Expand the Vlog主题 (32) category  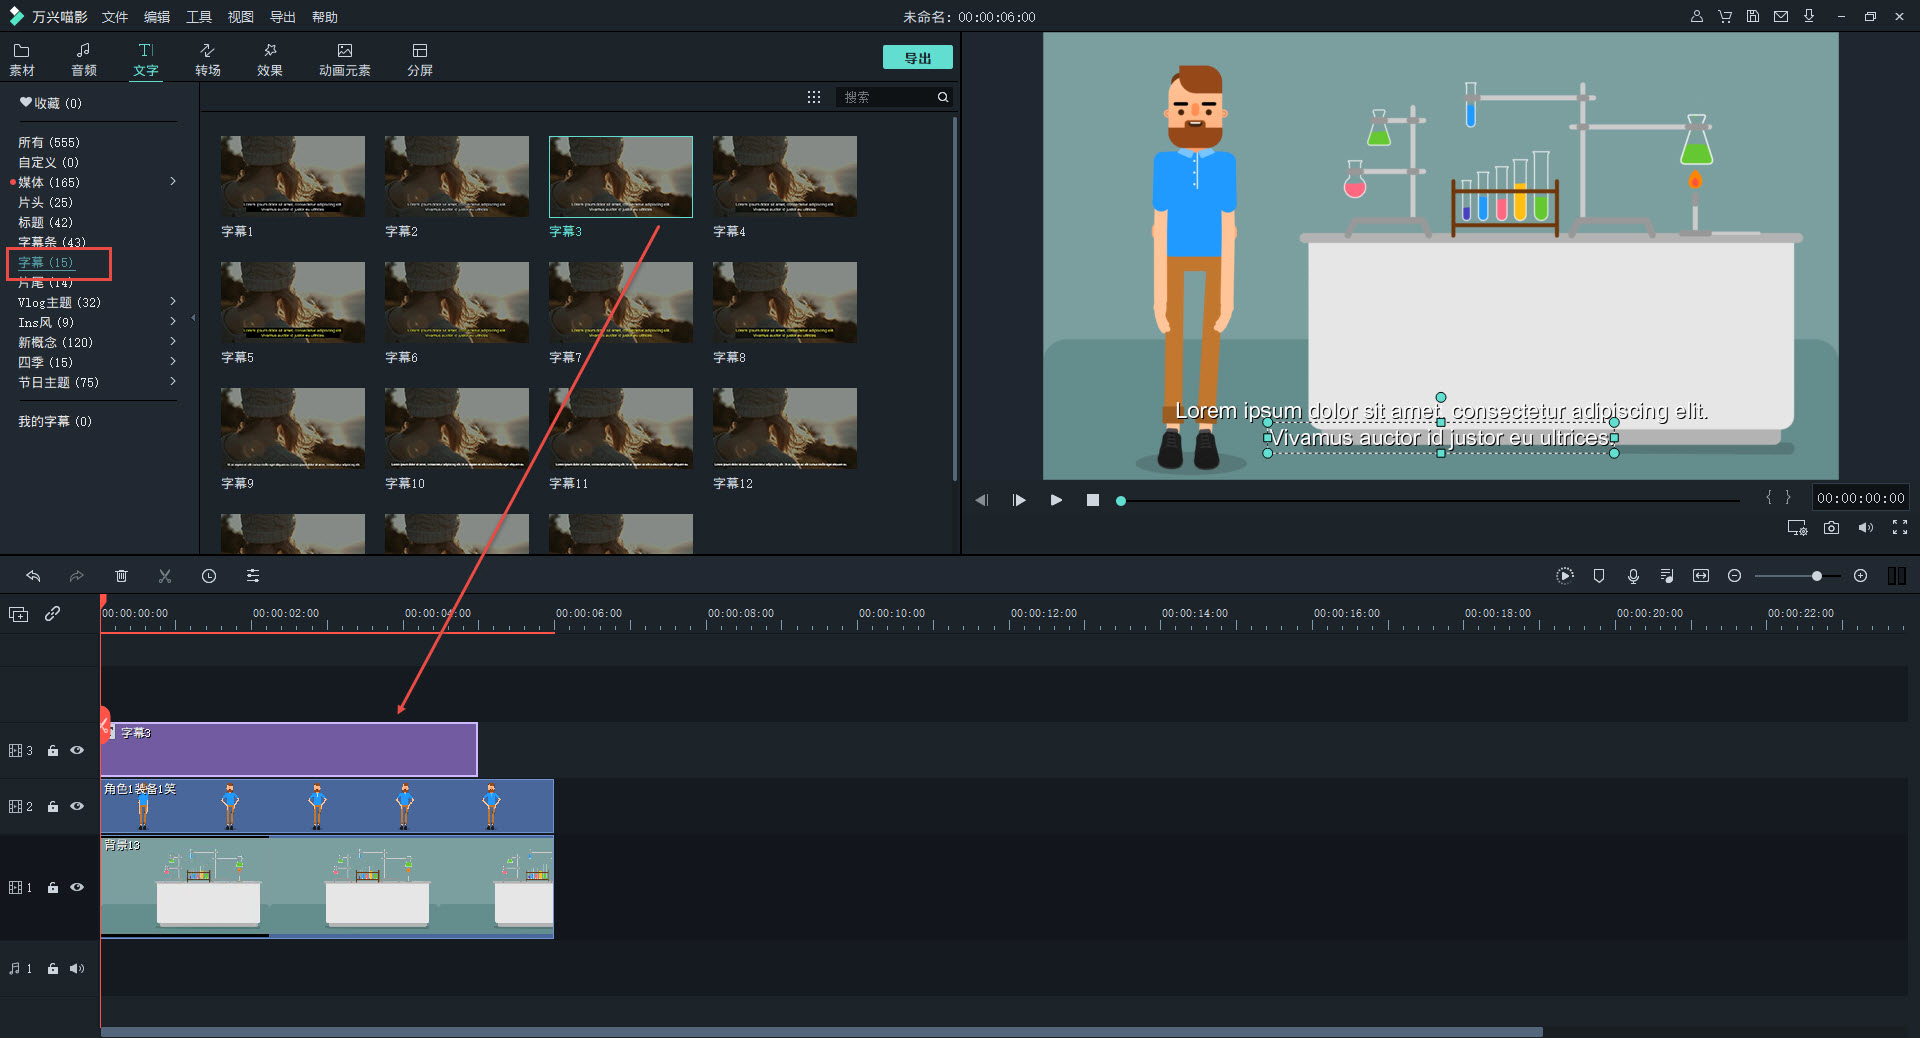173,302
